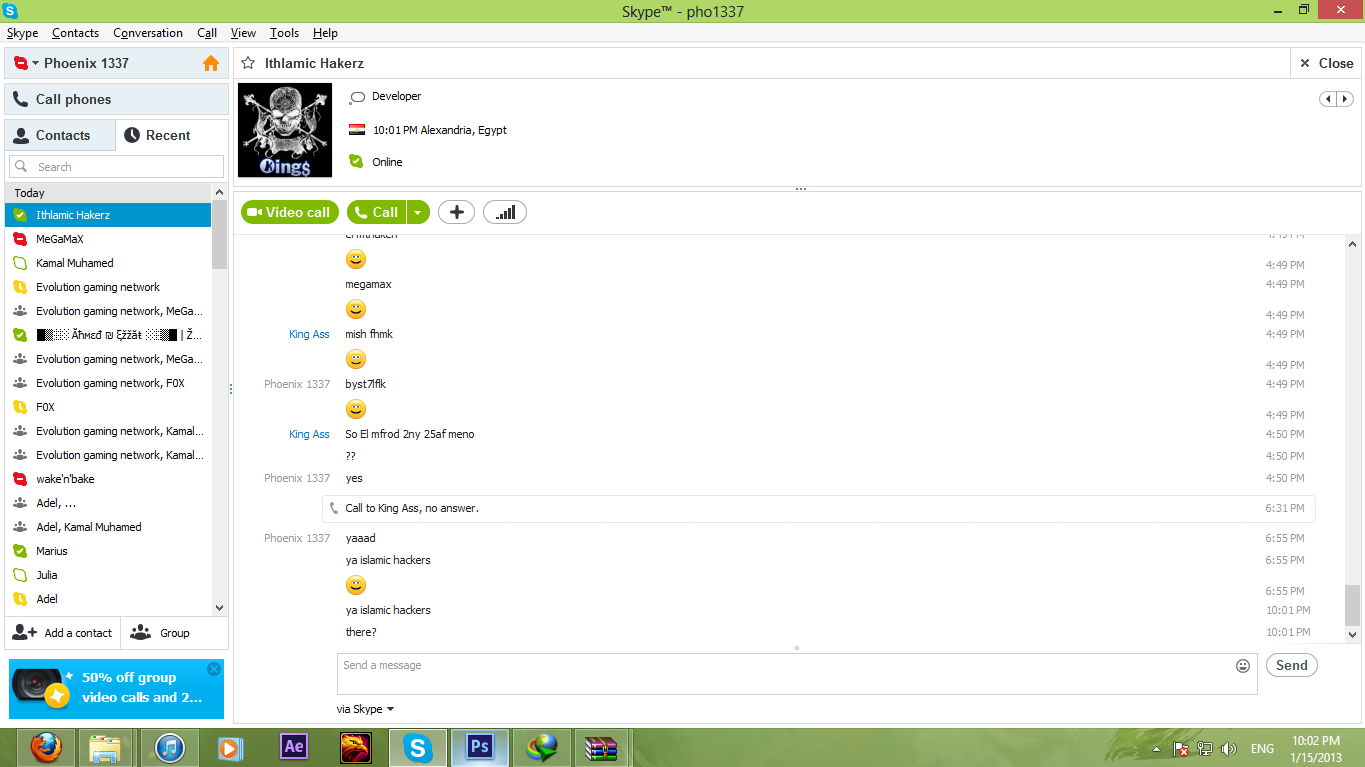
Task: Click the group icon beside Evolution gaming network, F0X
Action: (x=19, y=383)
